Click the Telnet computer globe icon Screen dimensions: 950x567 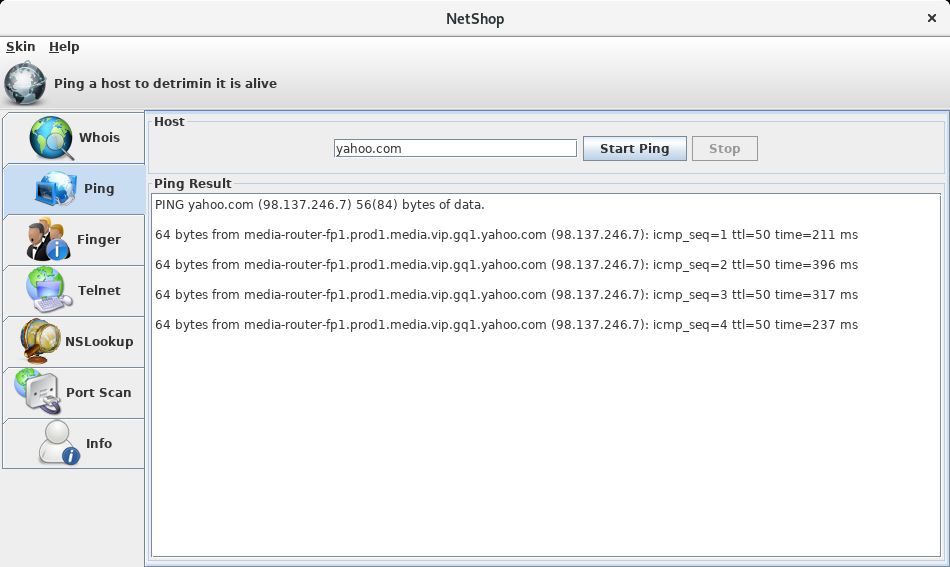[48, 290]
